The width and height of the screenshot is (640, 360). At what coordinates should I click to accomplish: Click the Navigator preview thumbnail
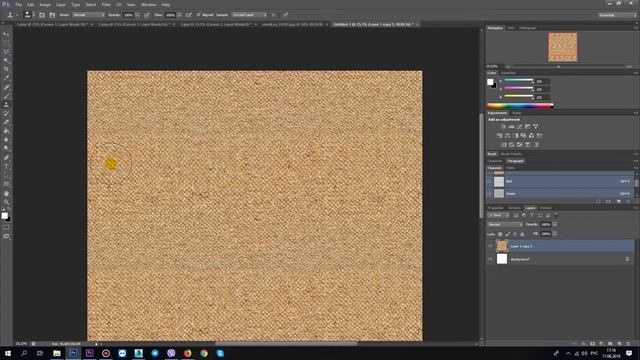[x=562, y=47]
